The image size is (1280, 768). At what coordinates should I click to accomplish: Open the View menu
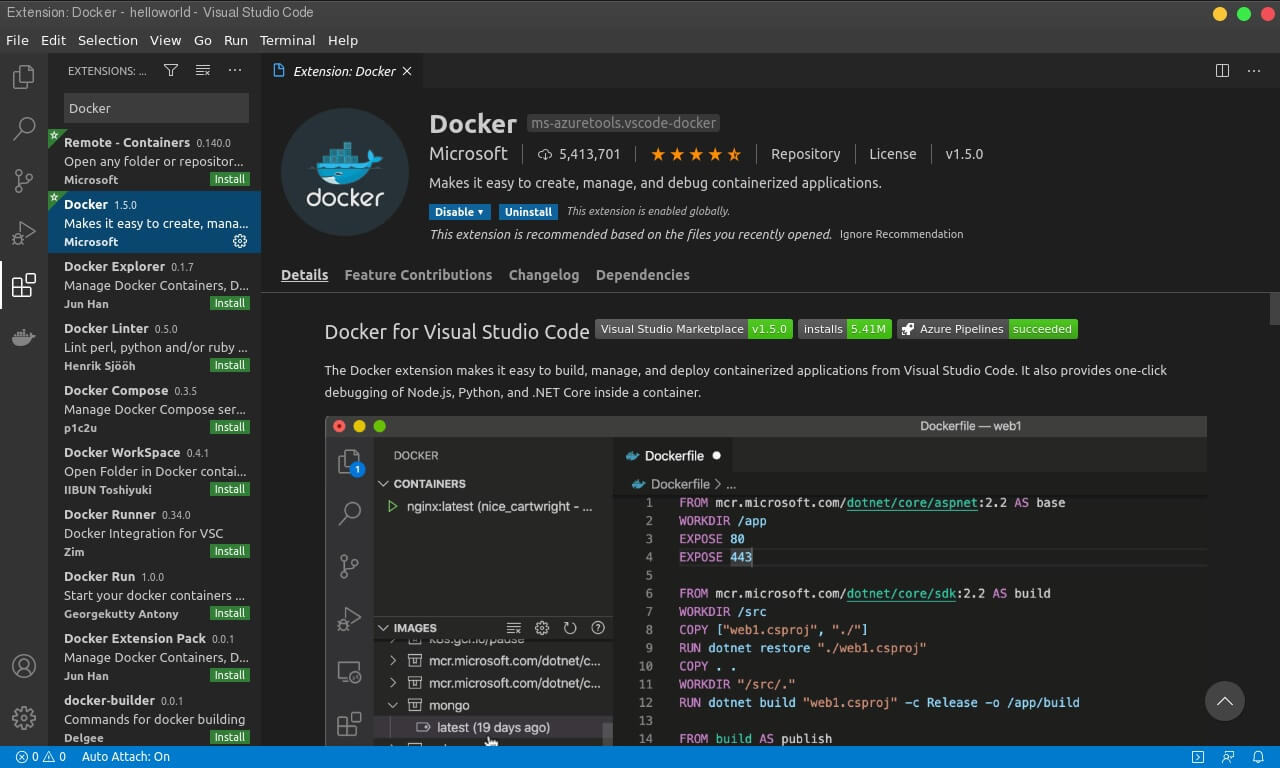point(165,40)
